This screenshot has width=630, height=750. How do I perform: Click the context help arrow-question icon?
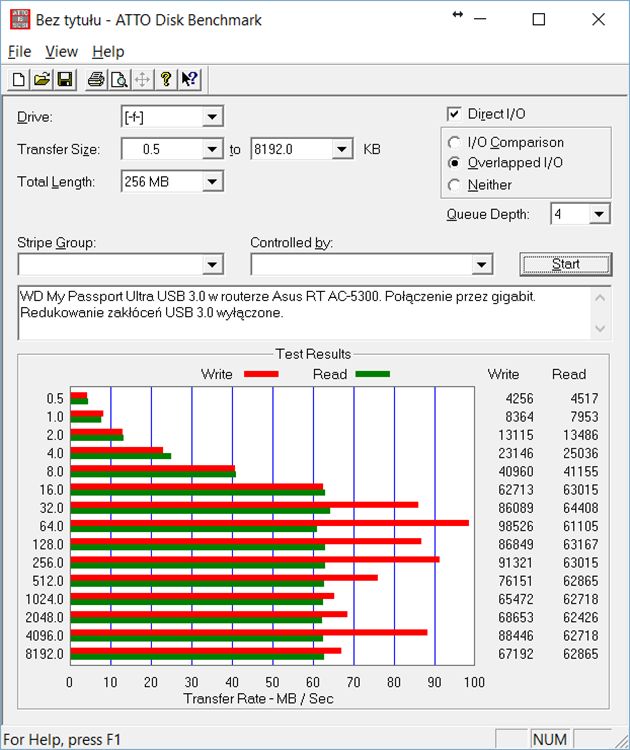[x=189, y=79]
